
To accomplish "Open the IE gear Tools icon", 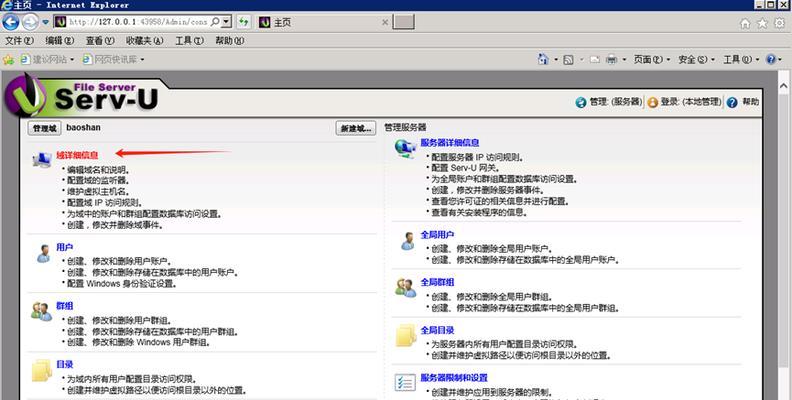I will click(779, 23).
